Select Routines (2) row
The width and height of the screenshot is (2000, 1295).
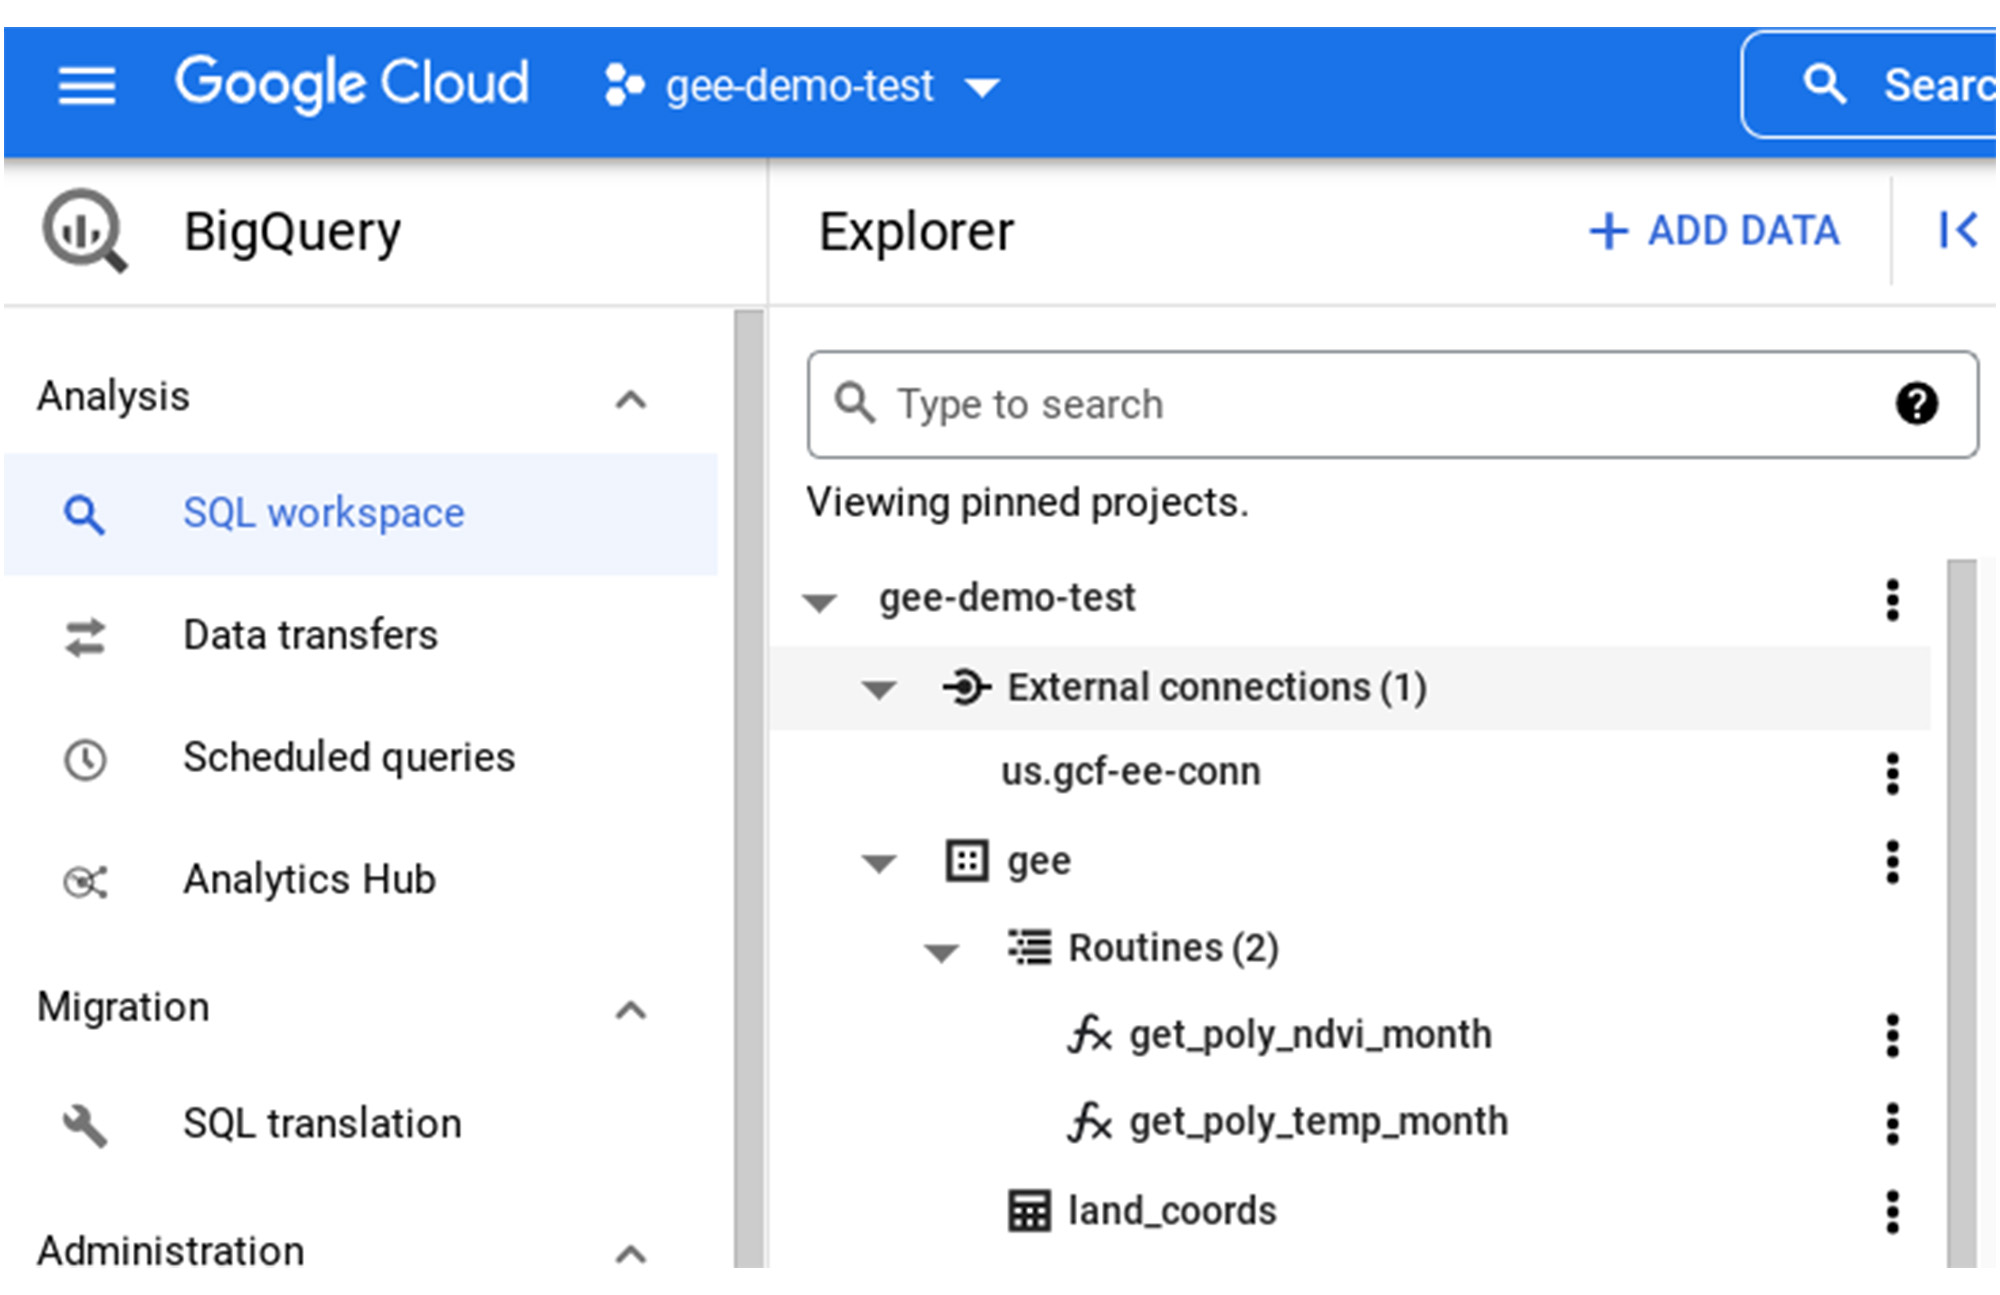(1174, 948)
